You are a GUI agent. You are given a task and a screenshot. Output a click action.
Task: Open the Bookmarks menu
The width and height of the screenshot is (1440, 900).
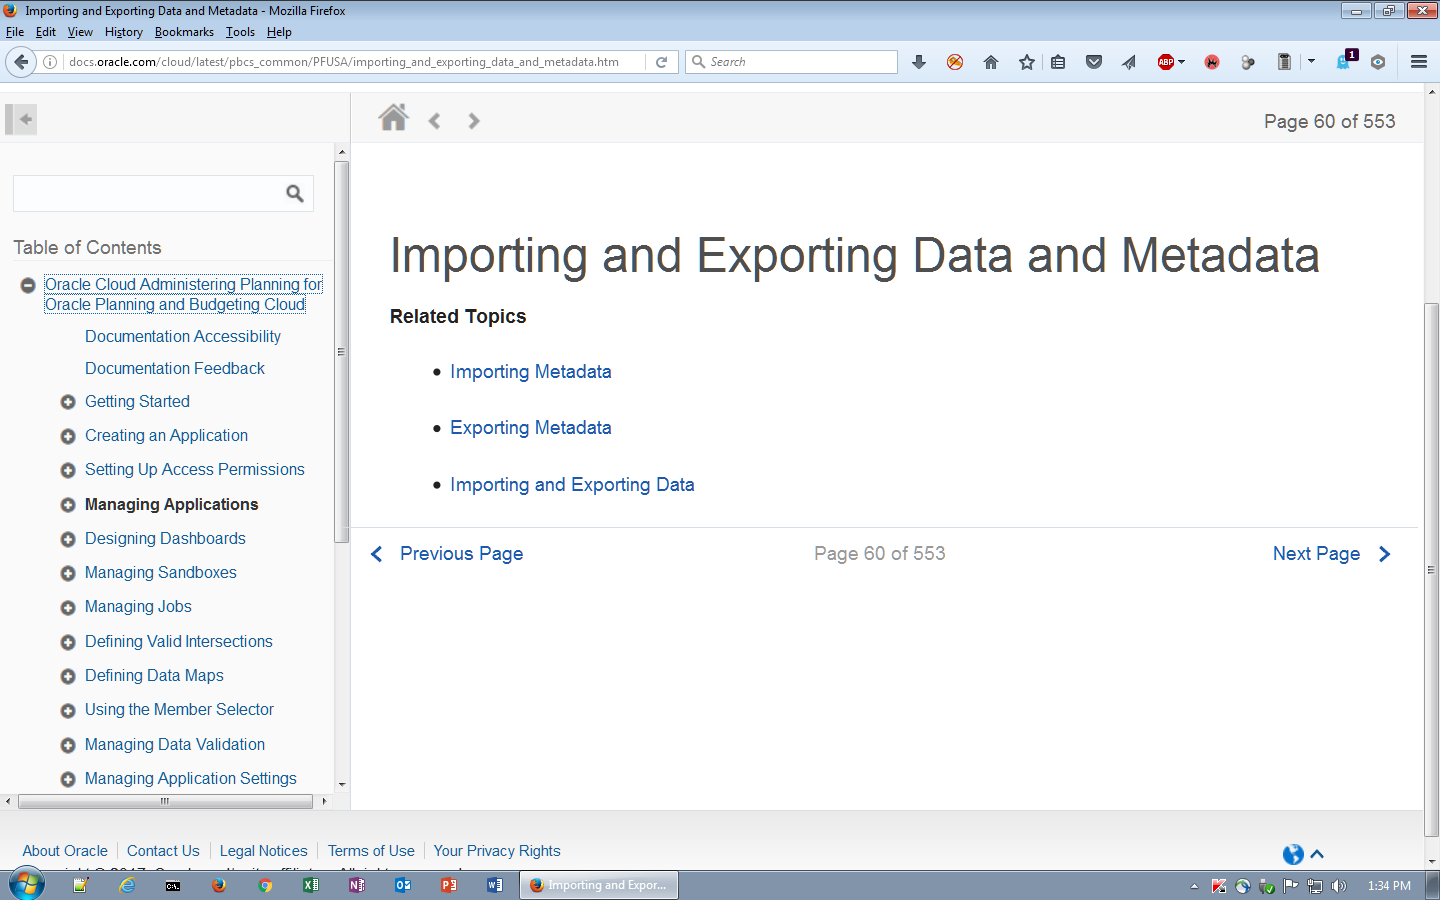[184, 32]
